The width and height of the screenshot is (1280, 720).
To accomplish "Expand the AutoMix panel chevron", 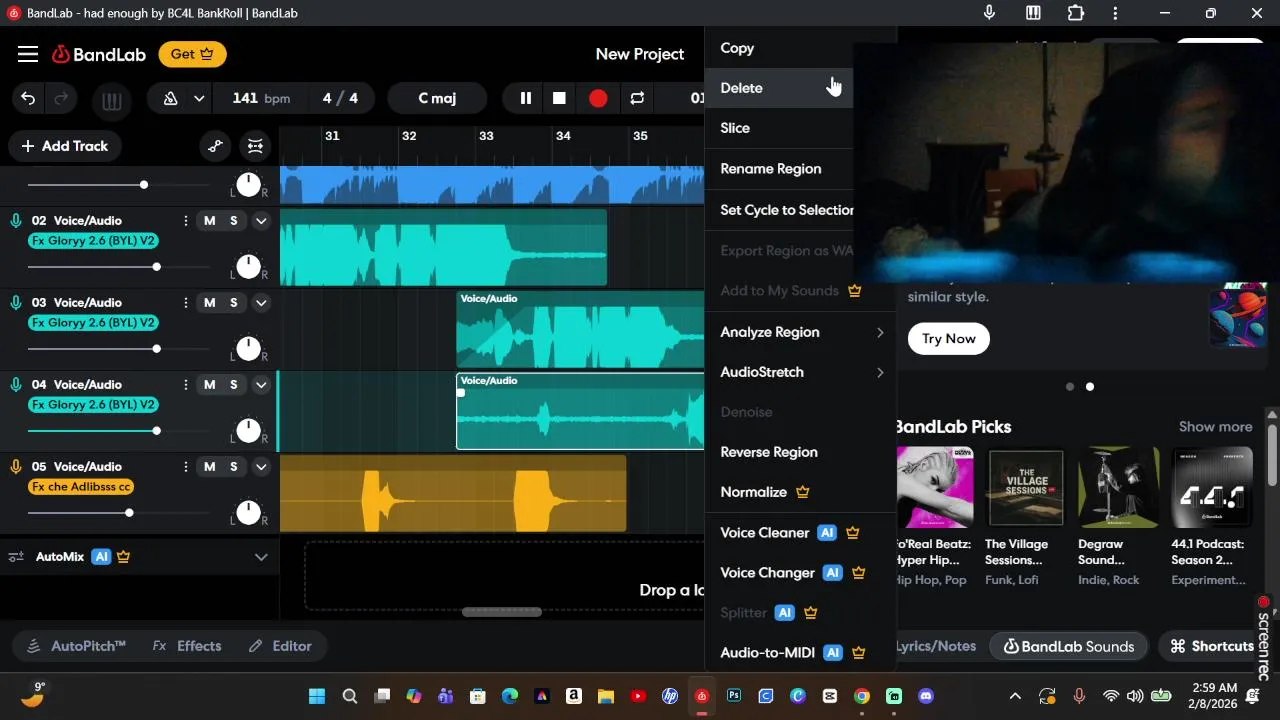I will [x=261, y=557].
